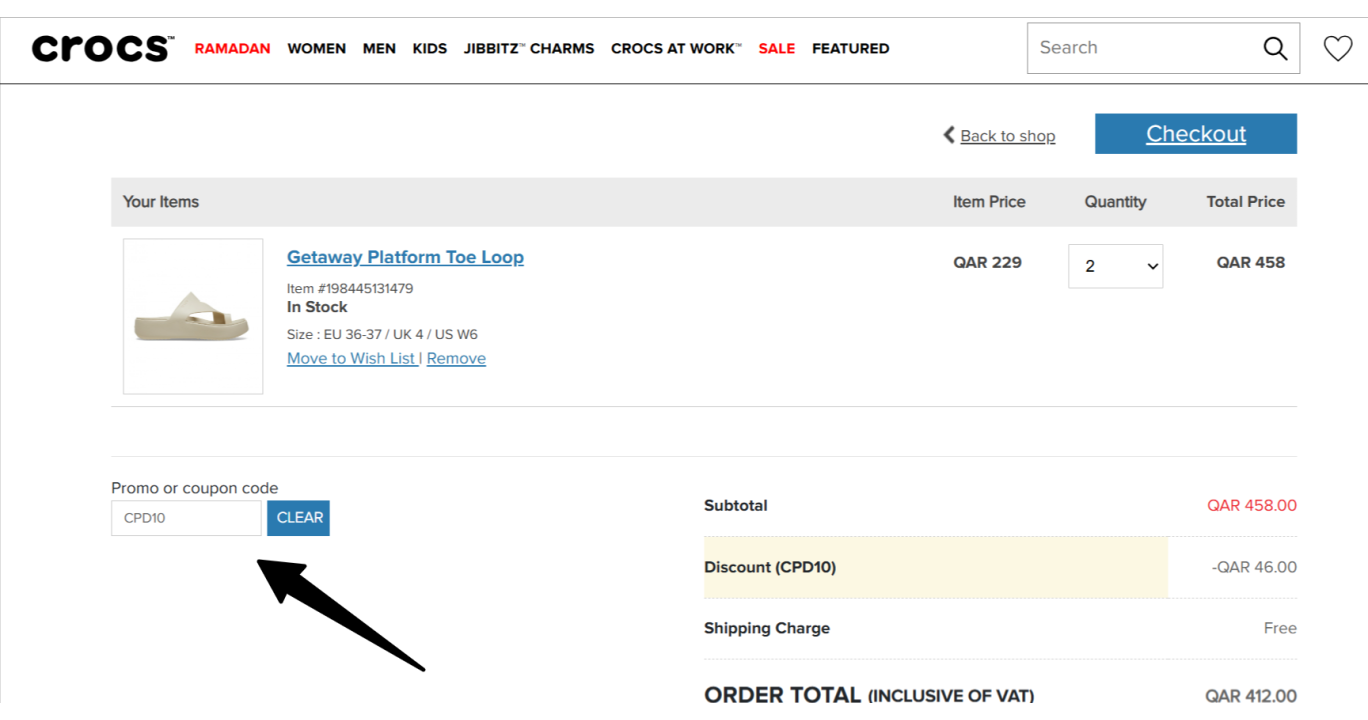Click the size EU 36-37 text
The height and width of the screenshot is (720, 1368).
(382, 334)
